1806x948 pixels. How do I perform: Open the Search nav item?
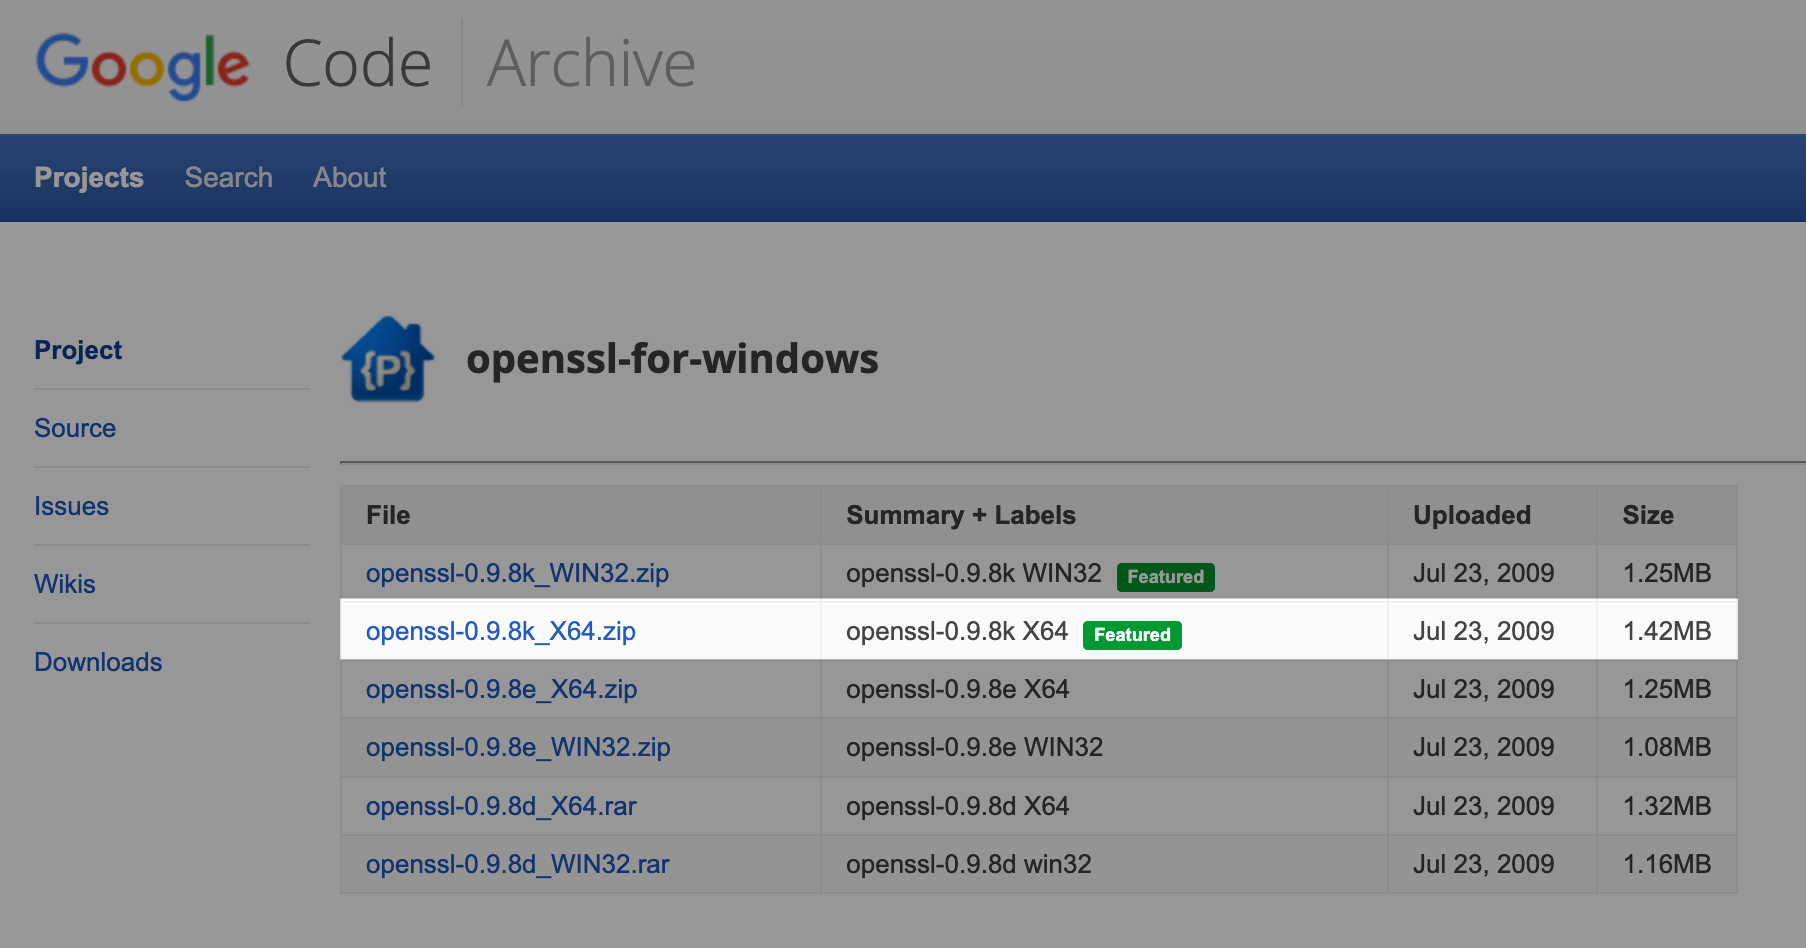click(229, 177)
